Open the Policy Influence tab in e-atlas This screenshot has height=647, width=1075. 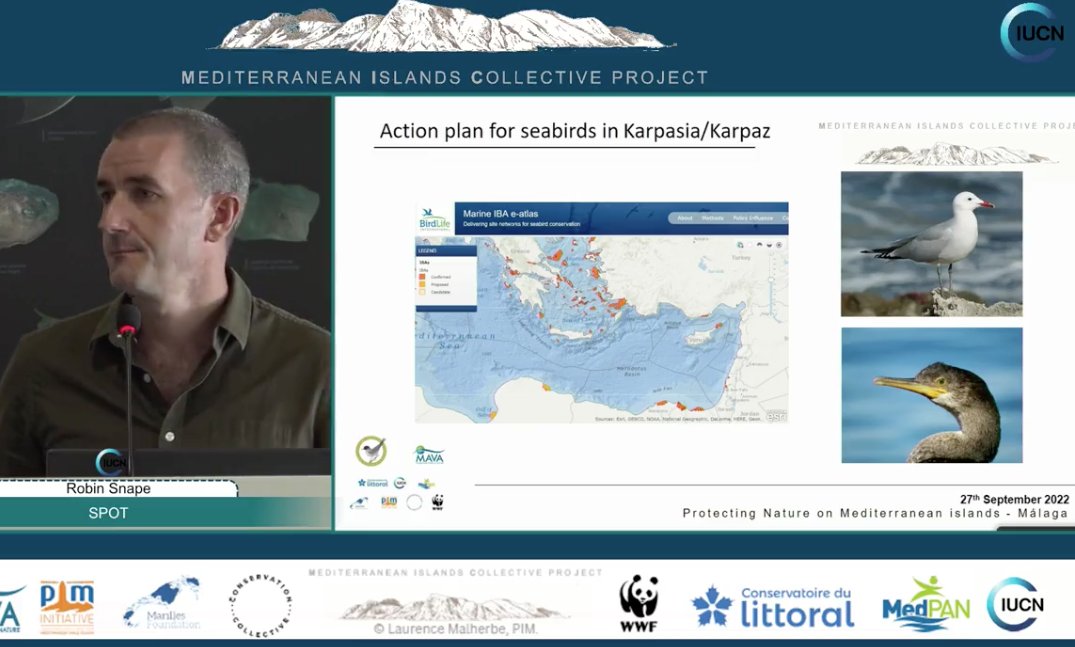753,218
